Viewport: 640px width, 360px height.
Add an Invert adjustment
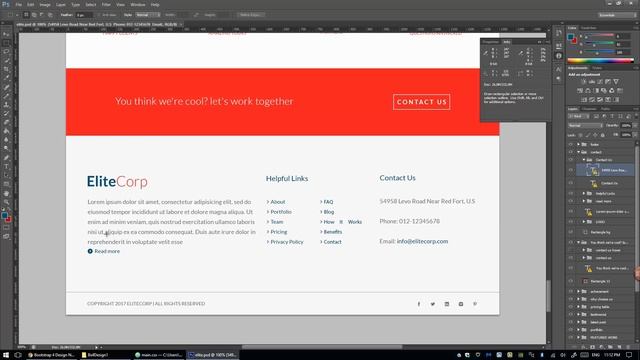pos(584,100)
